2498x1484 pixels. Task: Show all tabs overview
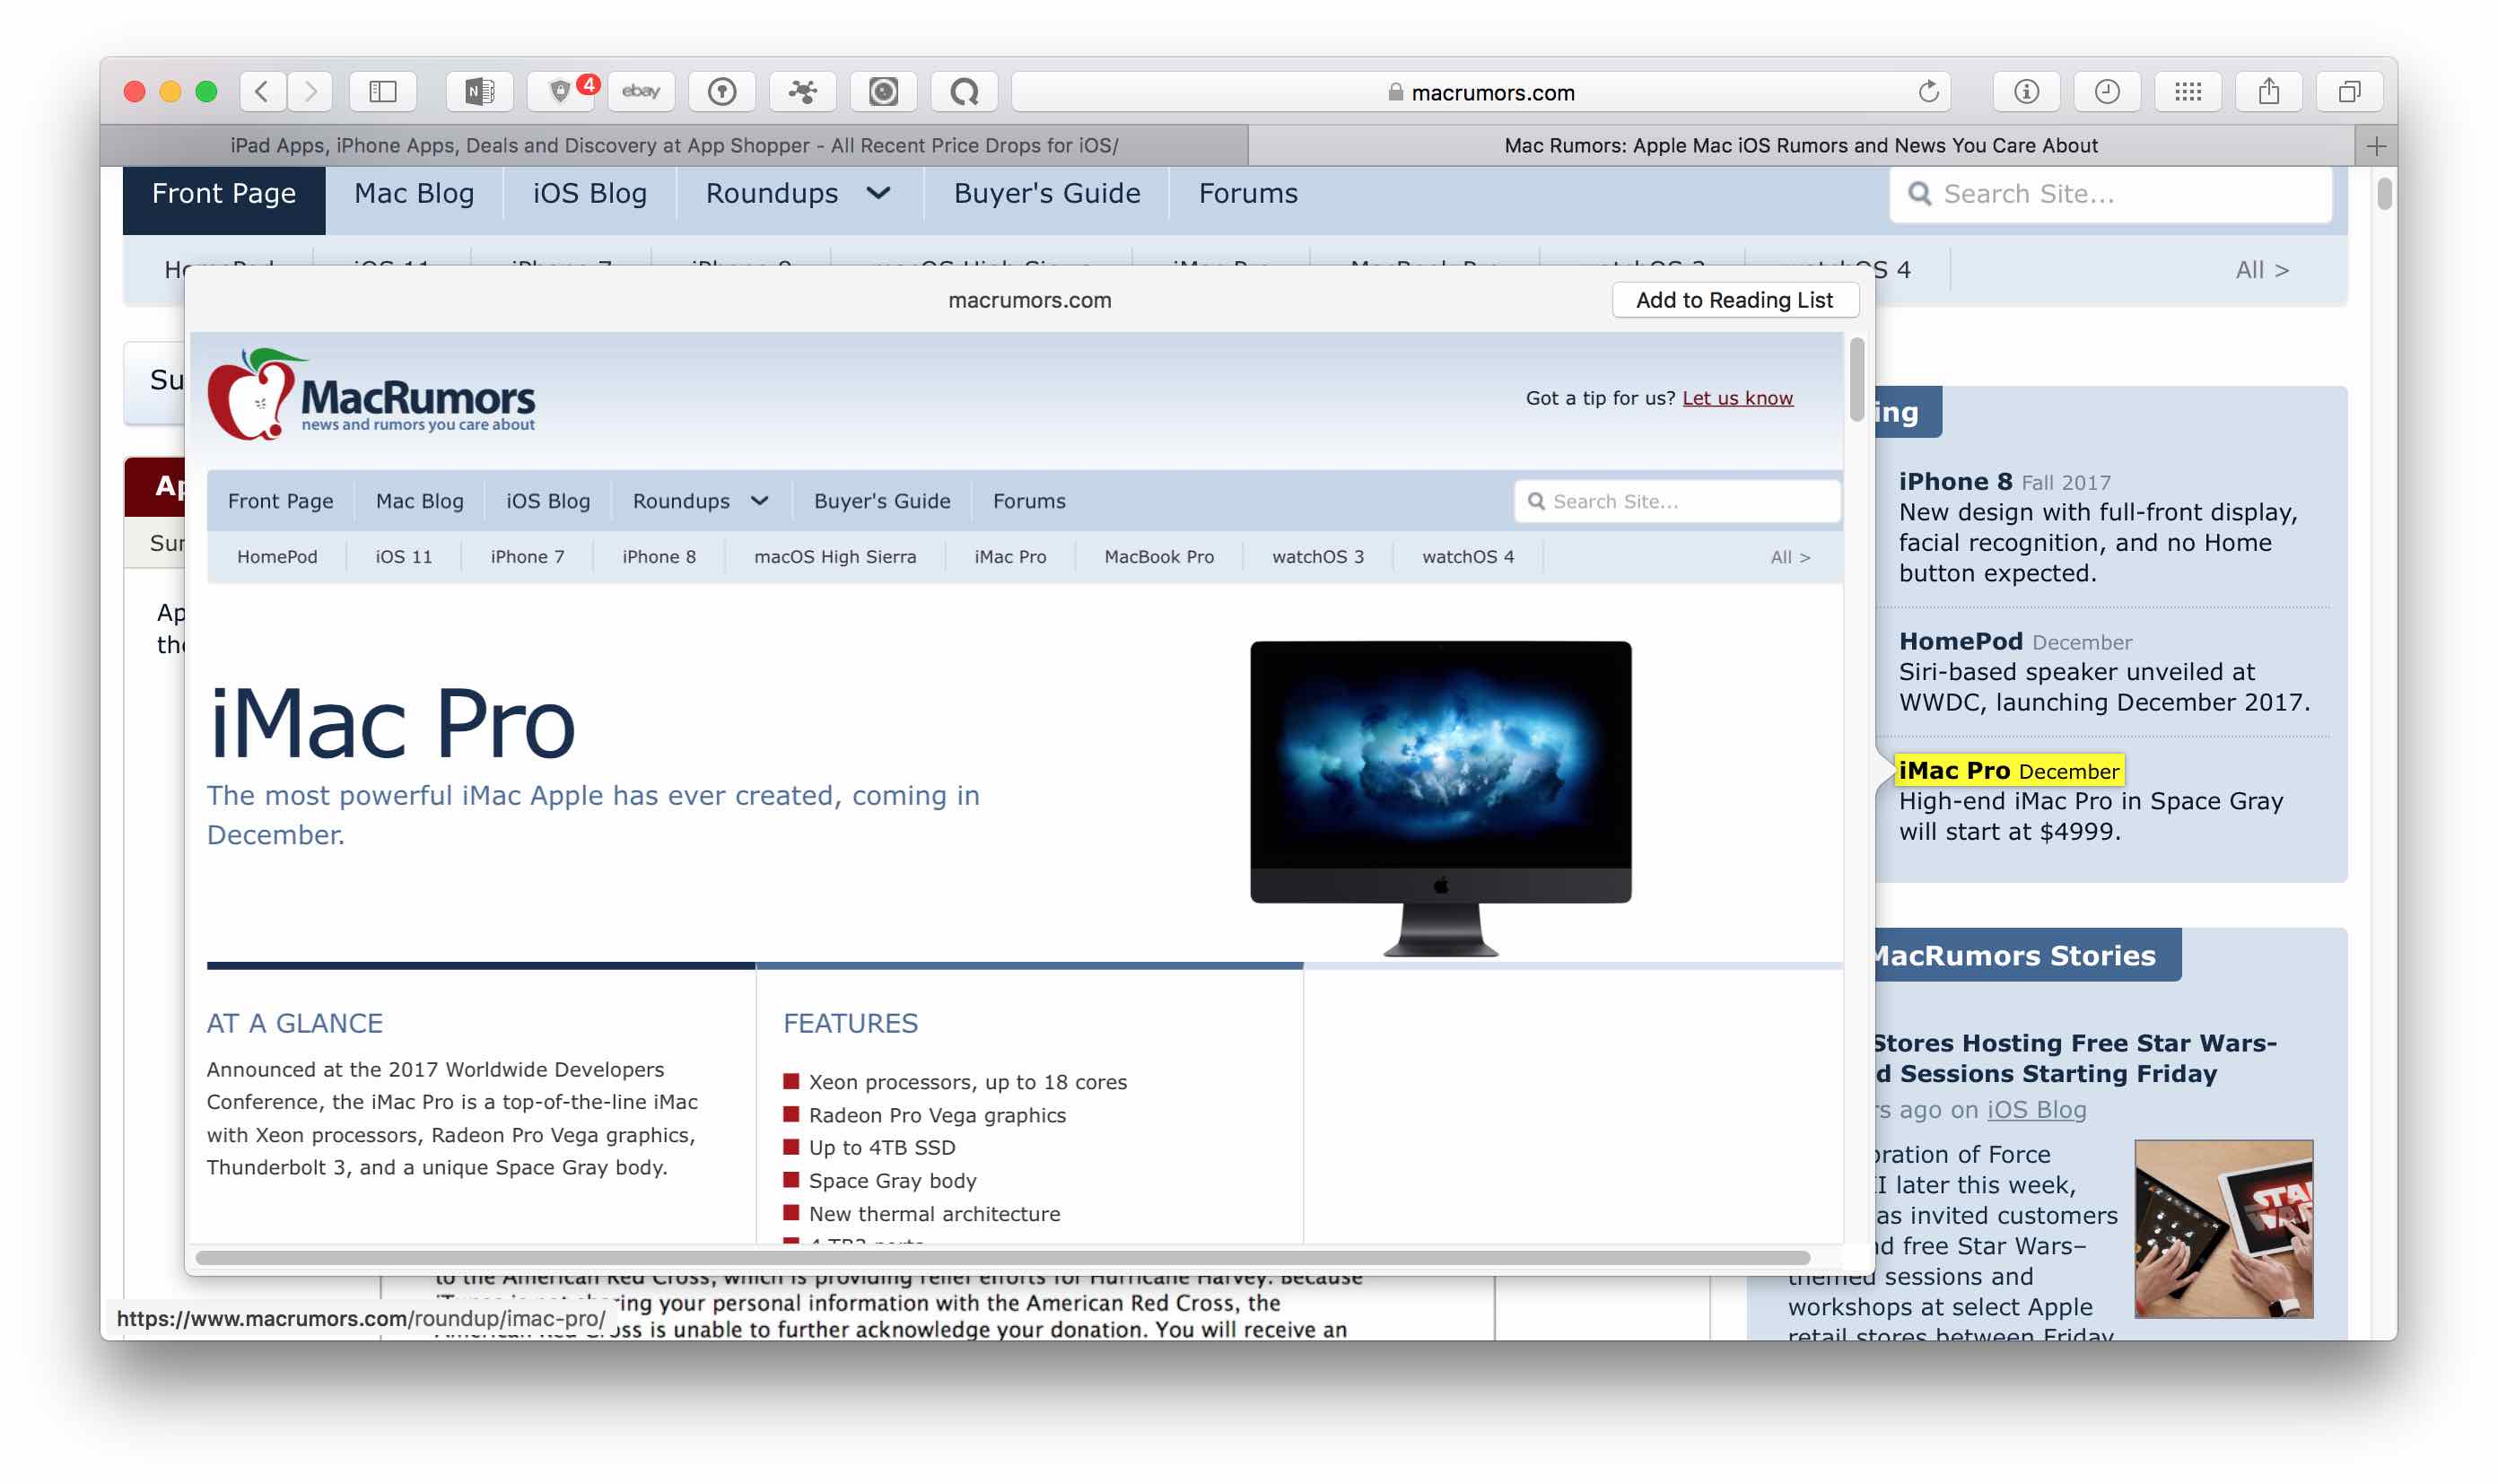(2349, 92)
